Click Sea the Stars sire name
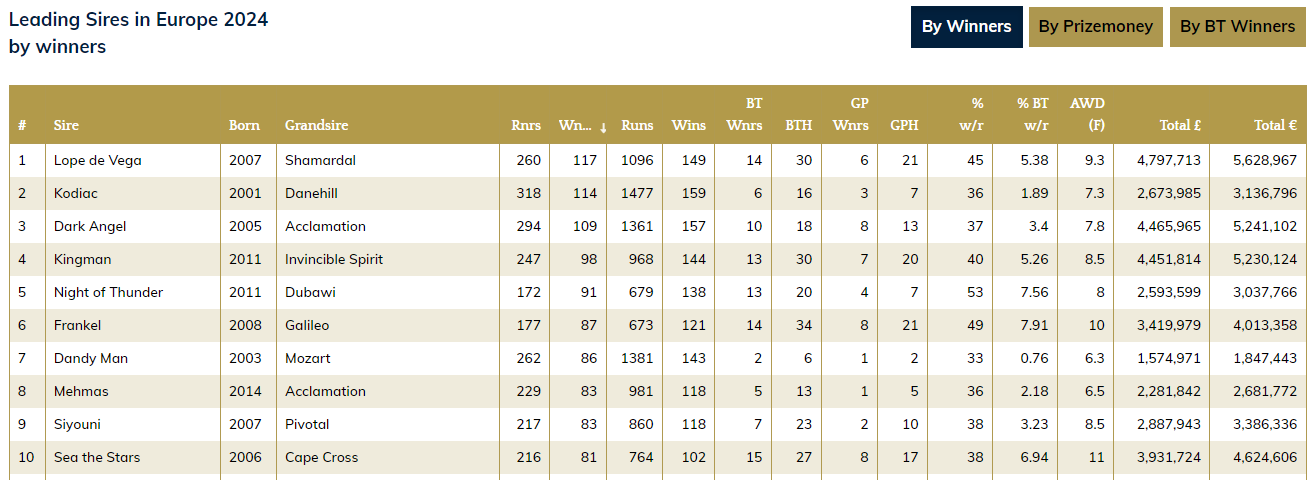The height and width of the screenshot is (480, 1310). pyautogui.click(x=97, y=457)
